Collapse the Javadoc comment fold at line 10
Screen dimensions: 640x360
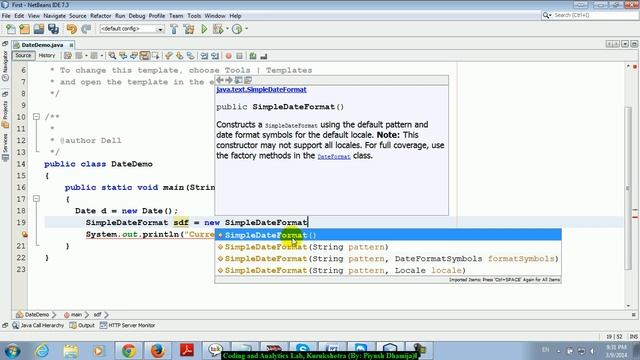point(36,117)
